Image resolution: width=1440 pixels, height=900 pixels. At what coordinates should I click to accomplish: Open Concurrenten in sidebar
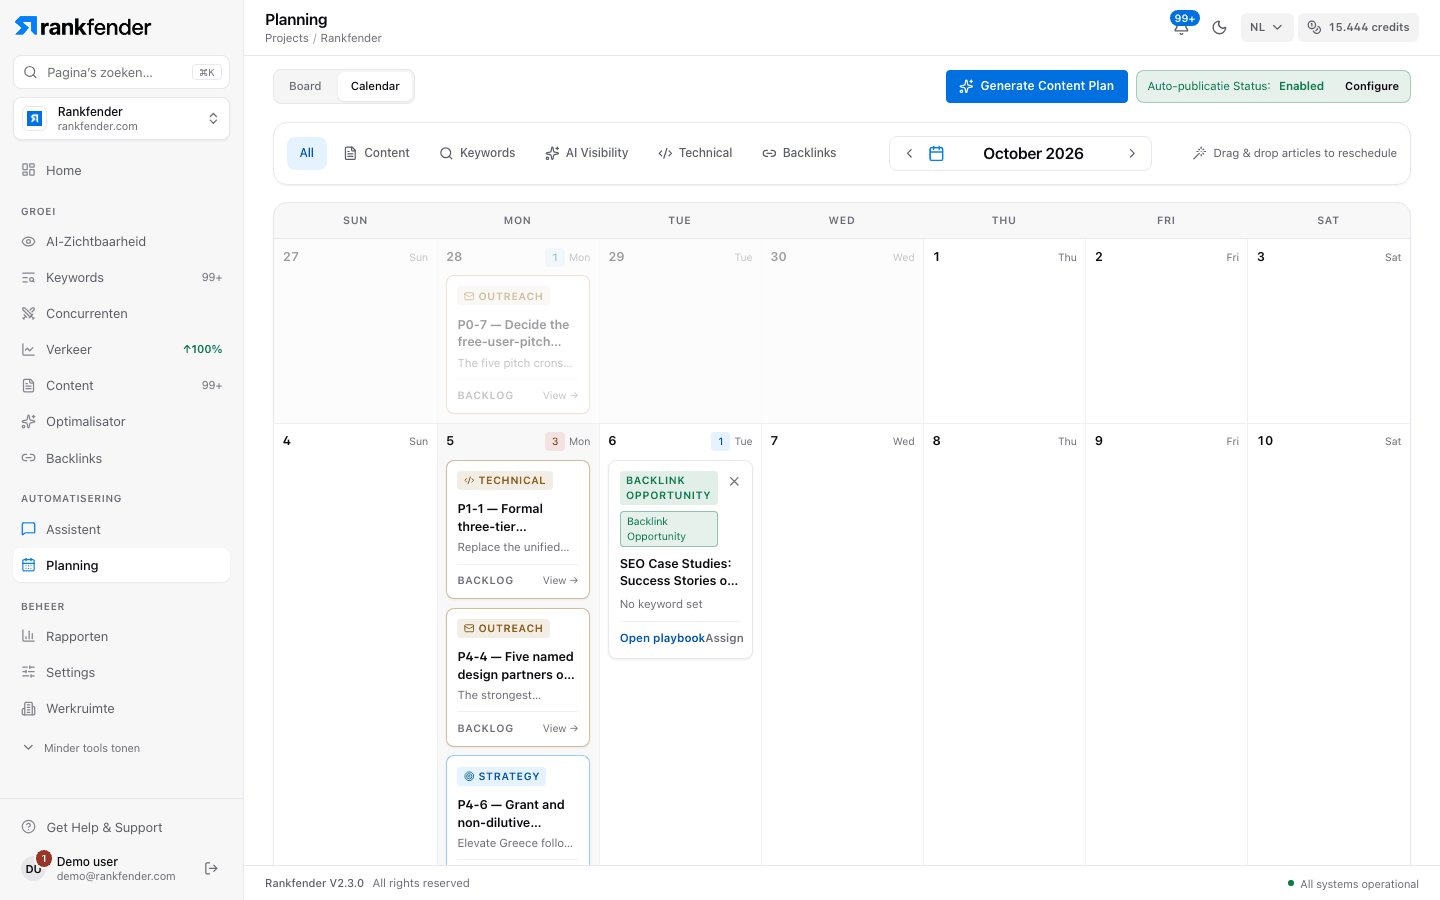[121, 313]
